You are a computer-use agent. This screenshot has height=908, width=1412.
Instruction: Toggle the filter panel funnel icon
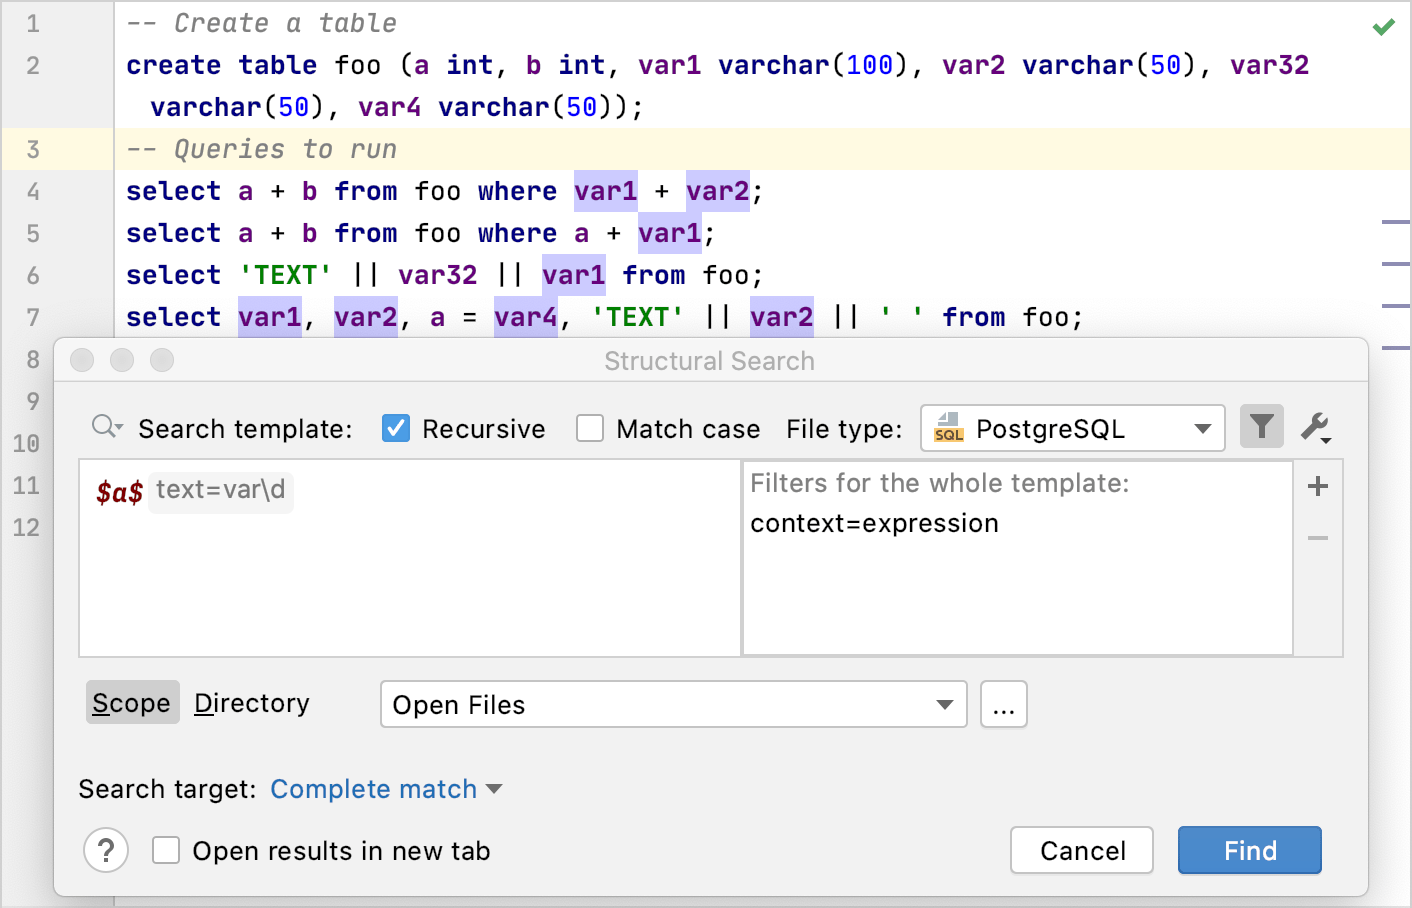1261,427
